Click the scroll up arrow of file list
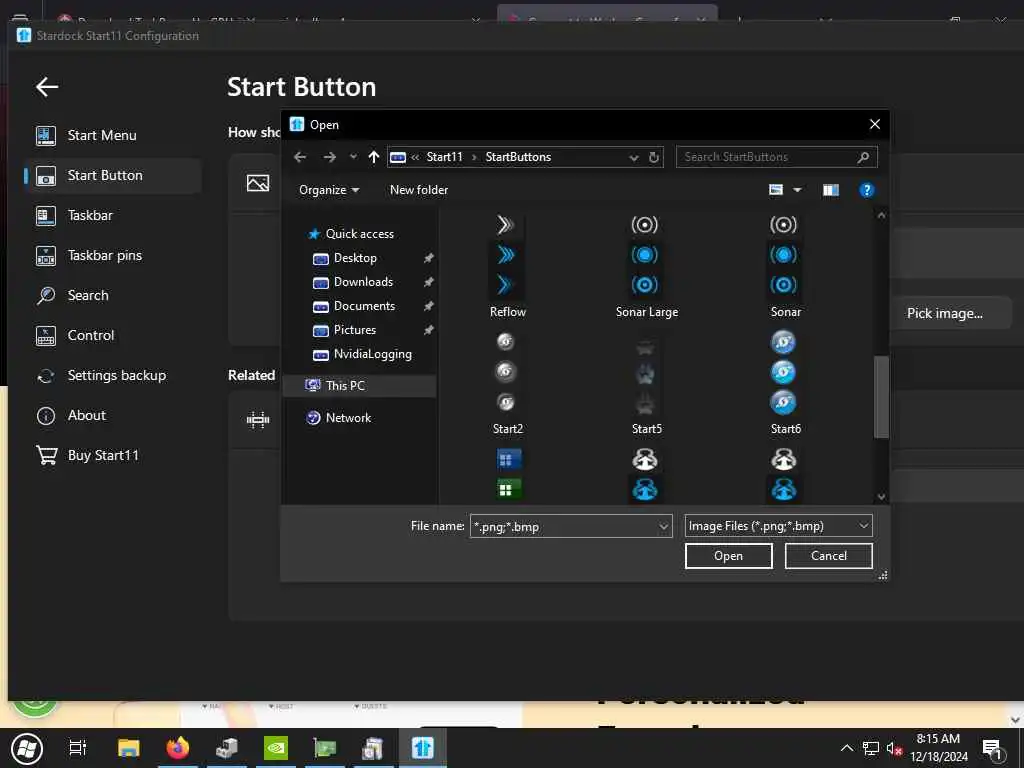 [x=881, y=215]
